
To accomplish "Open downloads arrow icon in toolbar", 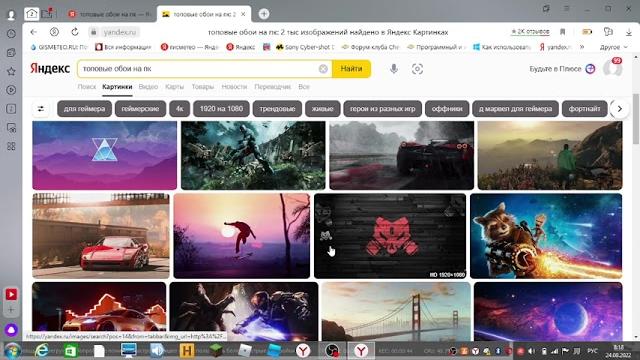I will (x=629, y=32).
